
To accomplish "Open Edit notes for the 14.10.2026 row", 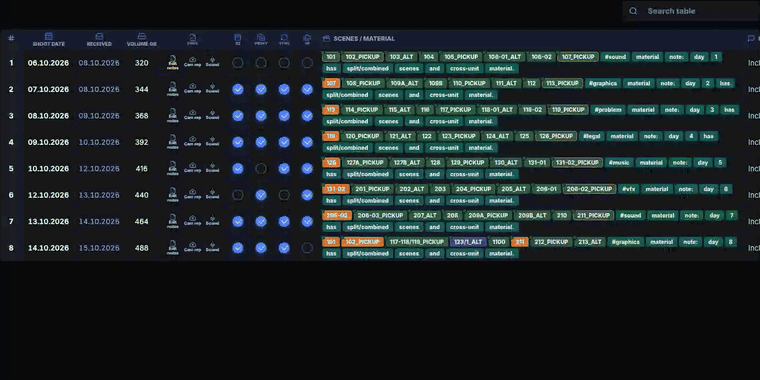I will tap(173, 248).
